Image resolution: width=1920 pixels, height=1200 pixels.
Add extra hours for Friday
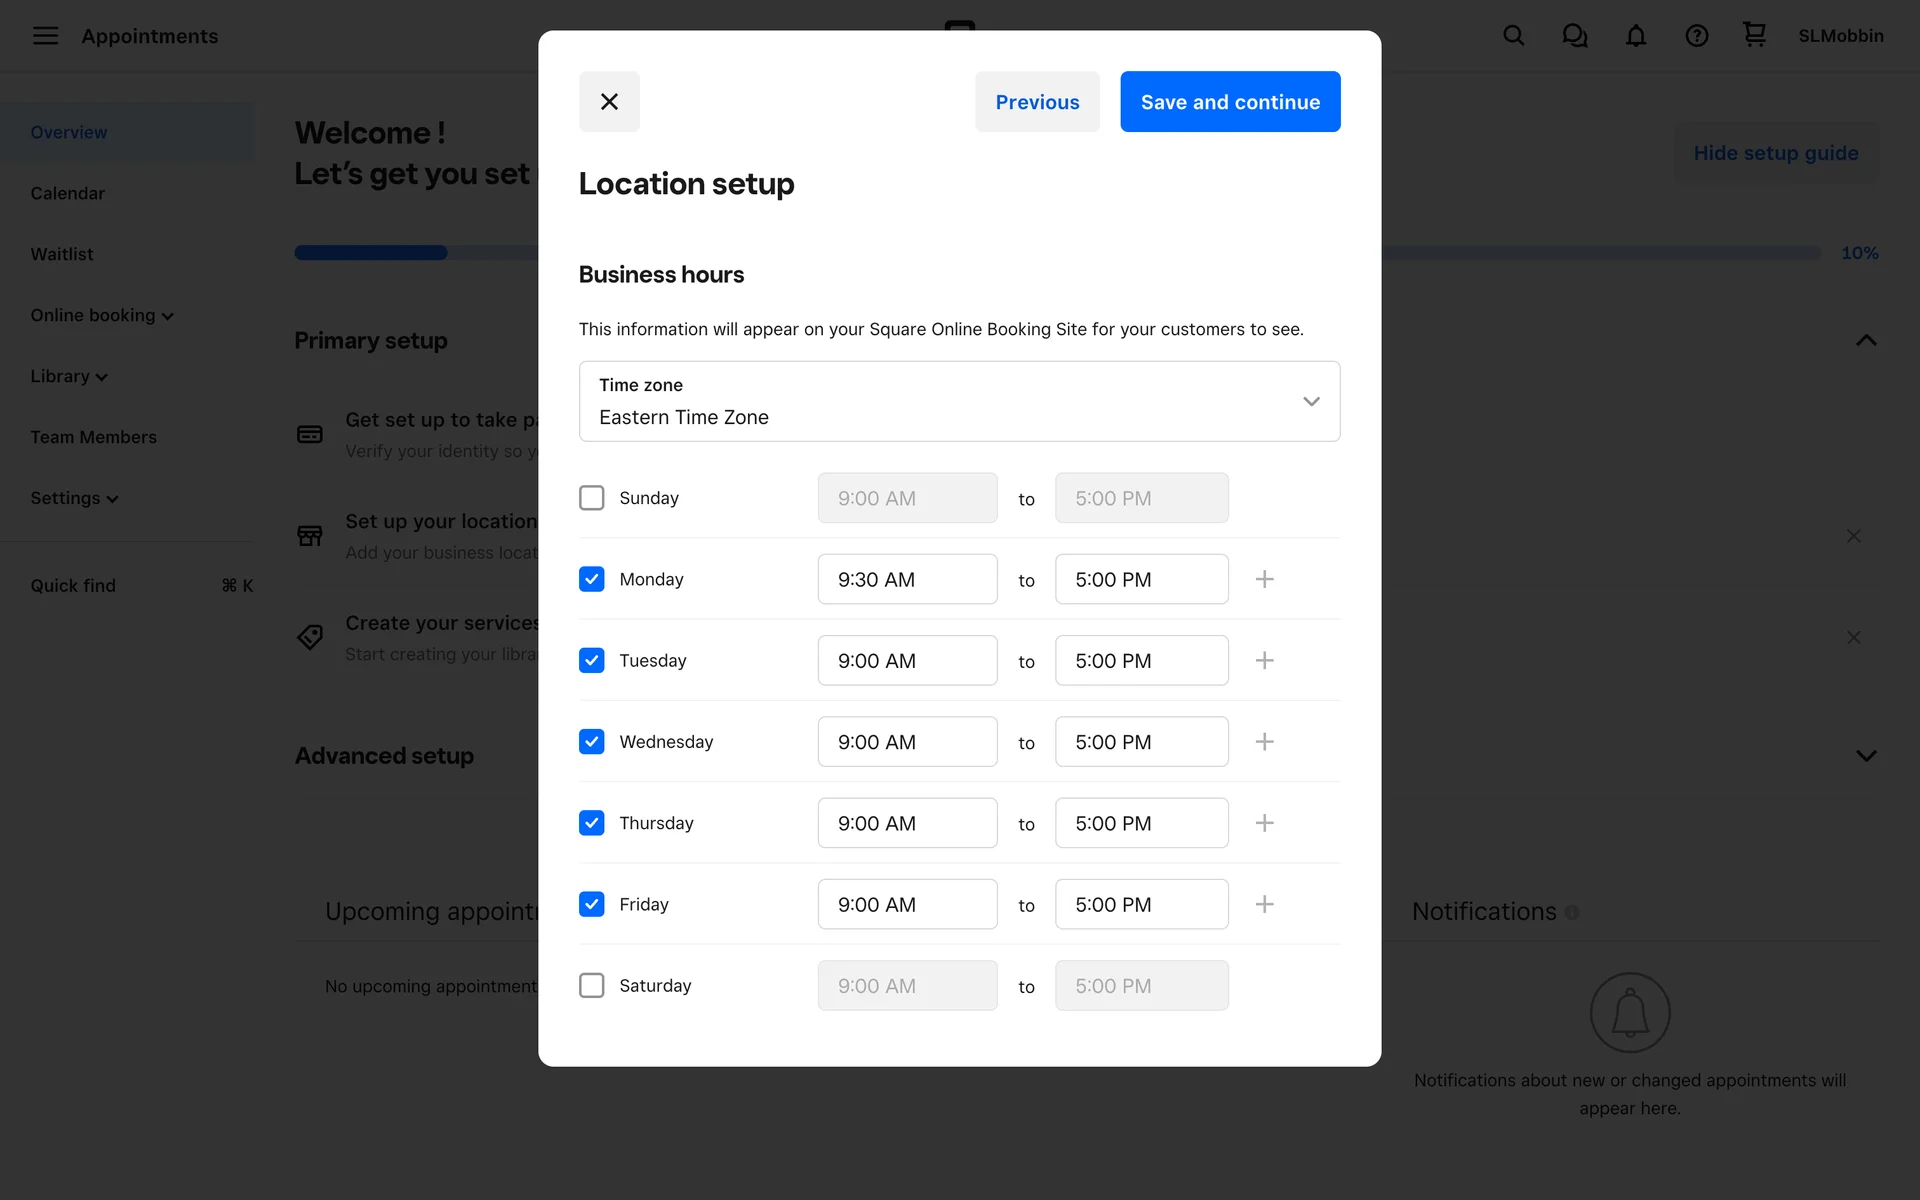[x=1264, y=904]
